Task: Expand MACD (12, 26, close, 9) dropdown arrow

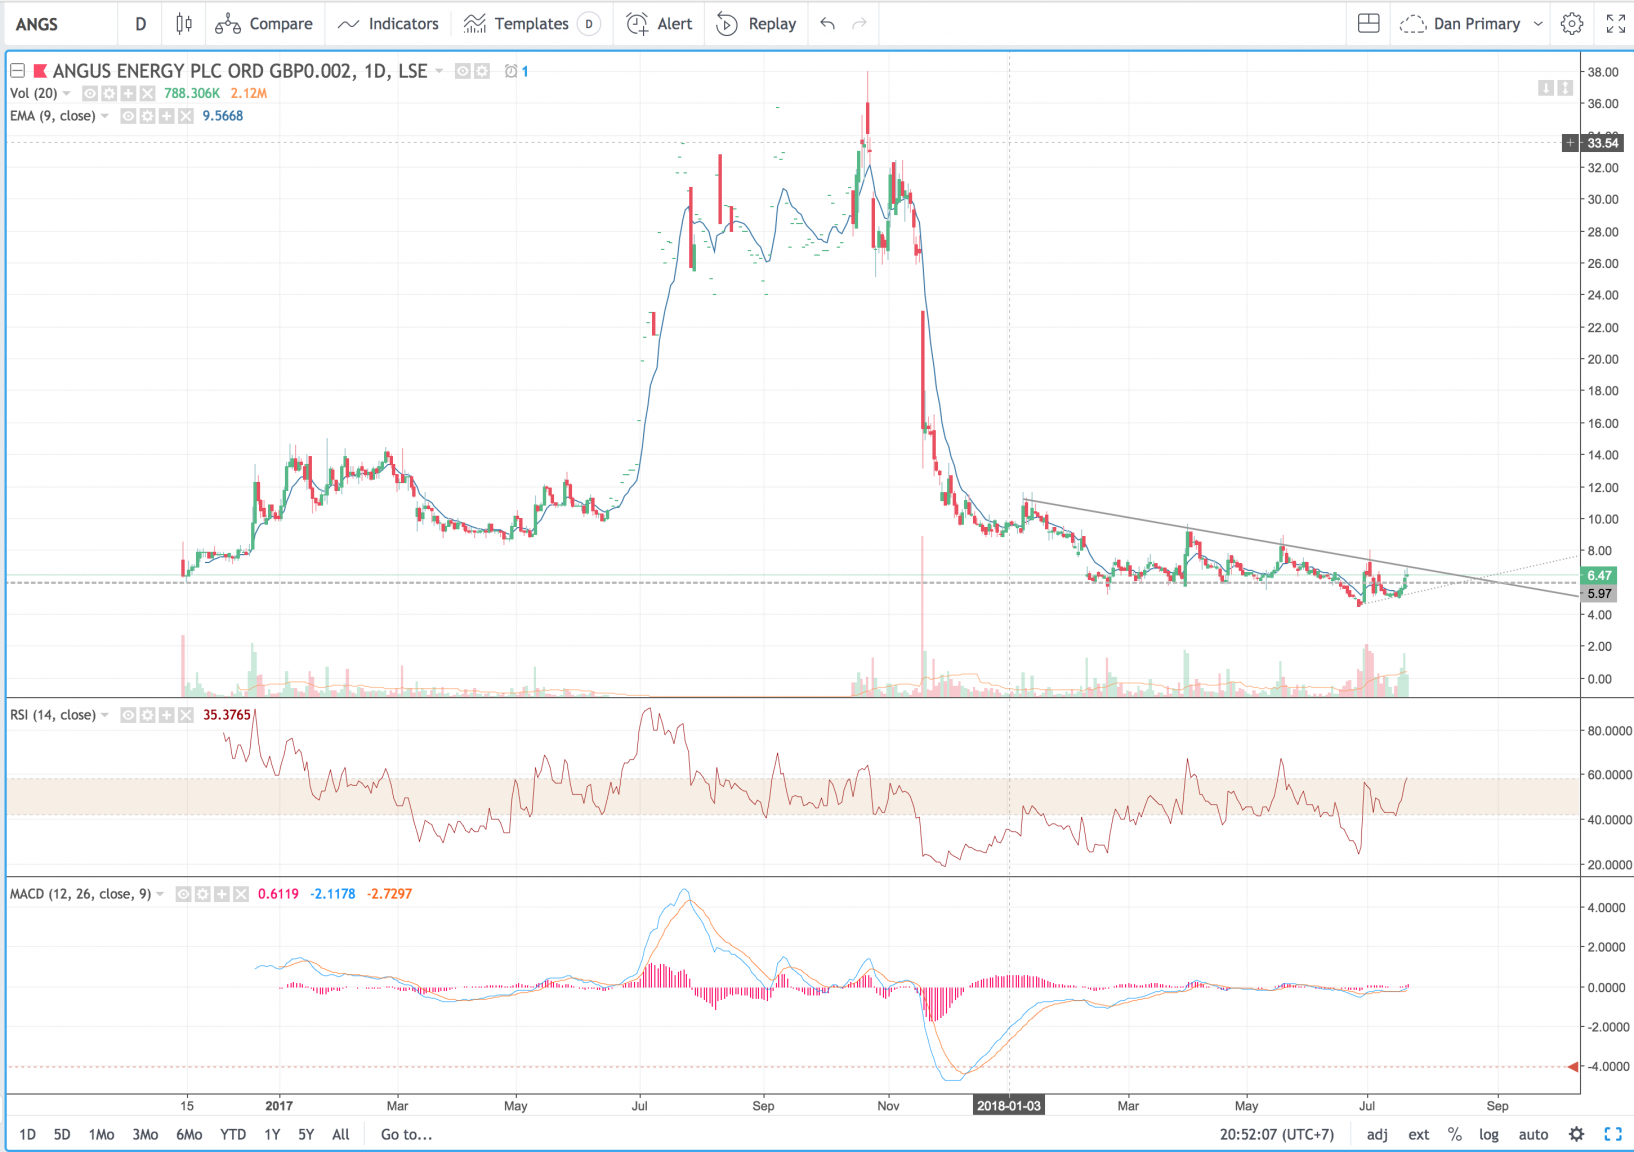Action: point(160,894)
